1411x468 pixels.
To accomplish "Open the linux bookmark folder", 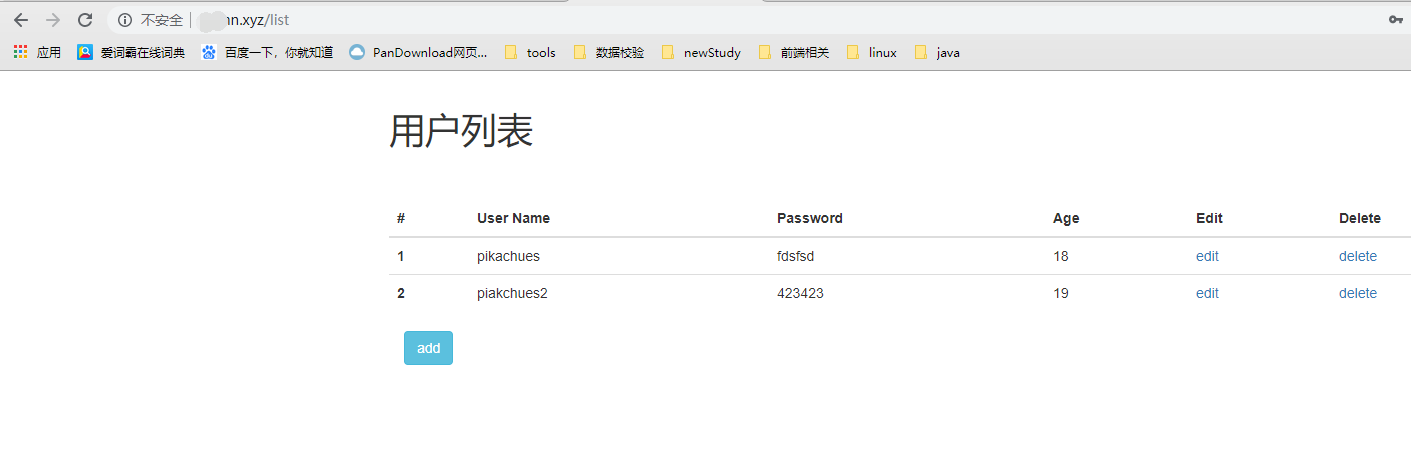I will click(x=872, y=53).
